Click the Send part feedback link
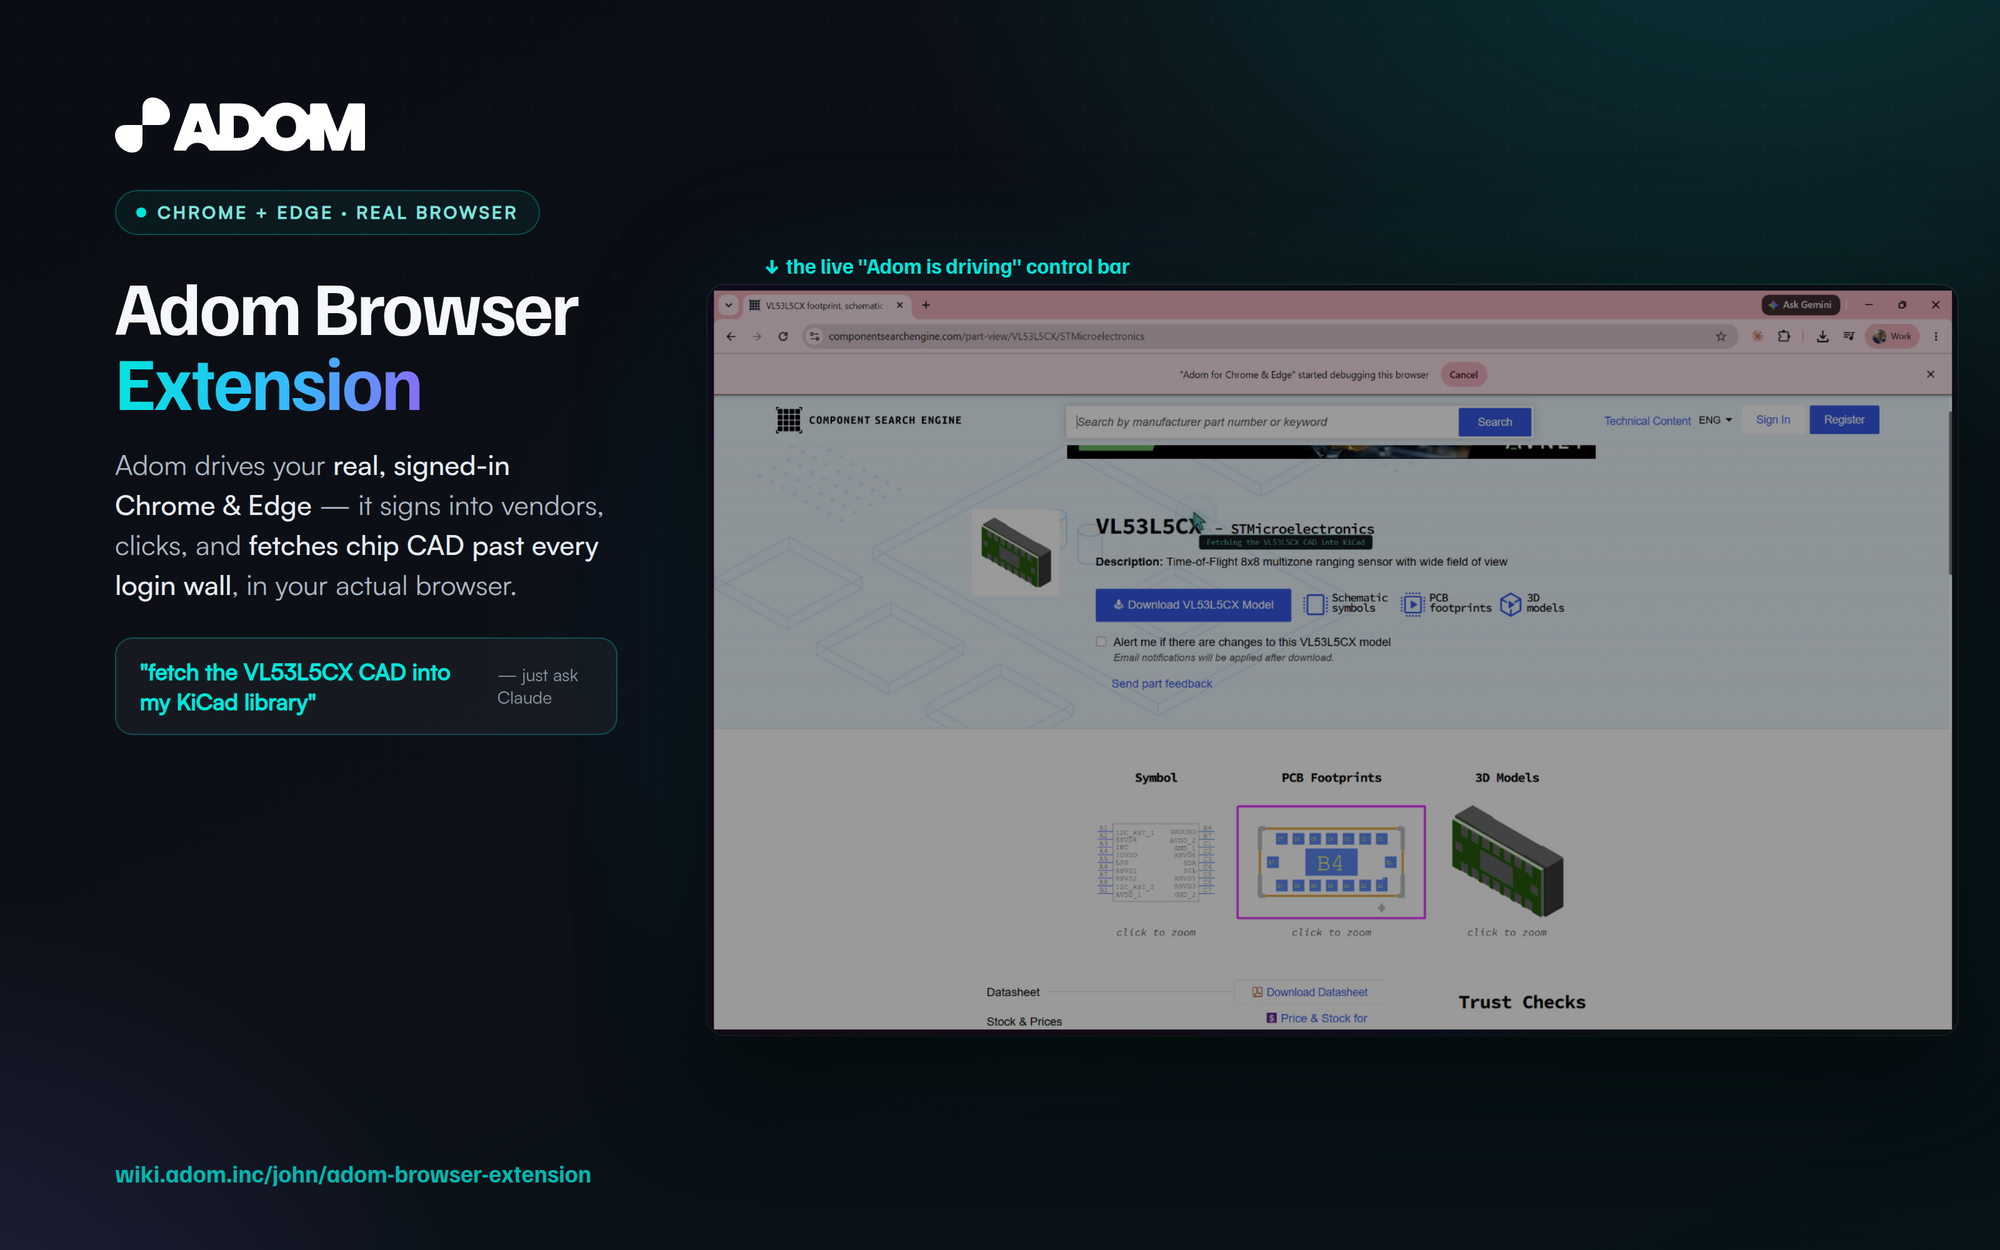This screenshot has width=2000, height=1250. [x=1162, y=684]
